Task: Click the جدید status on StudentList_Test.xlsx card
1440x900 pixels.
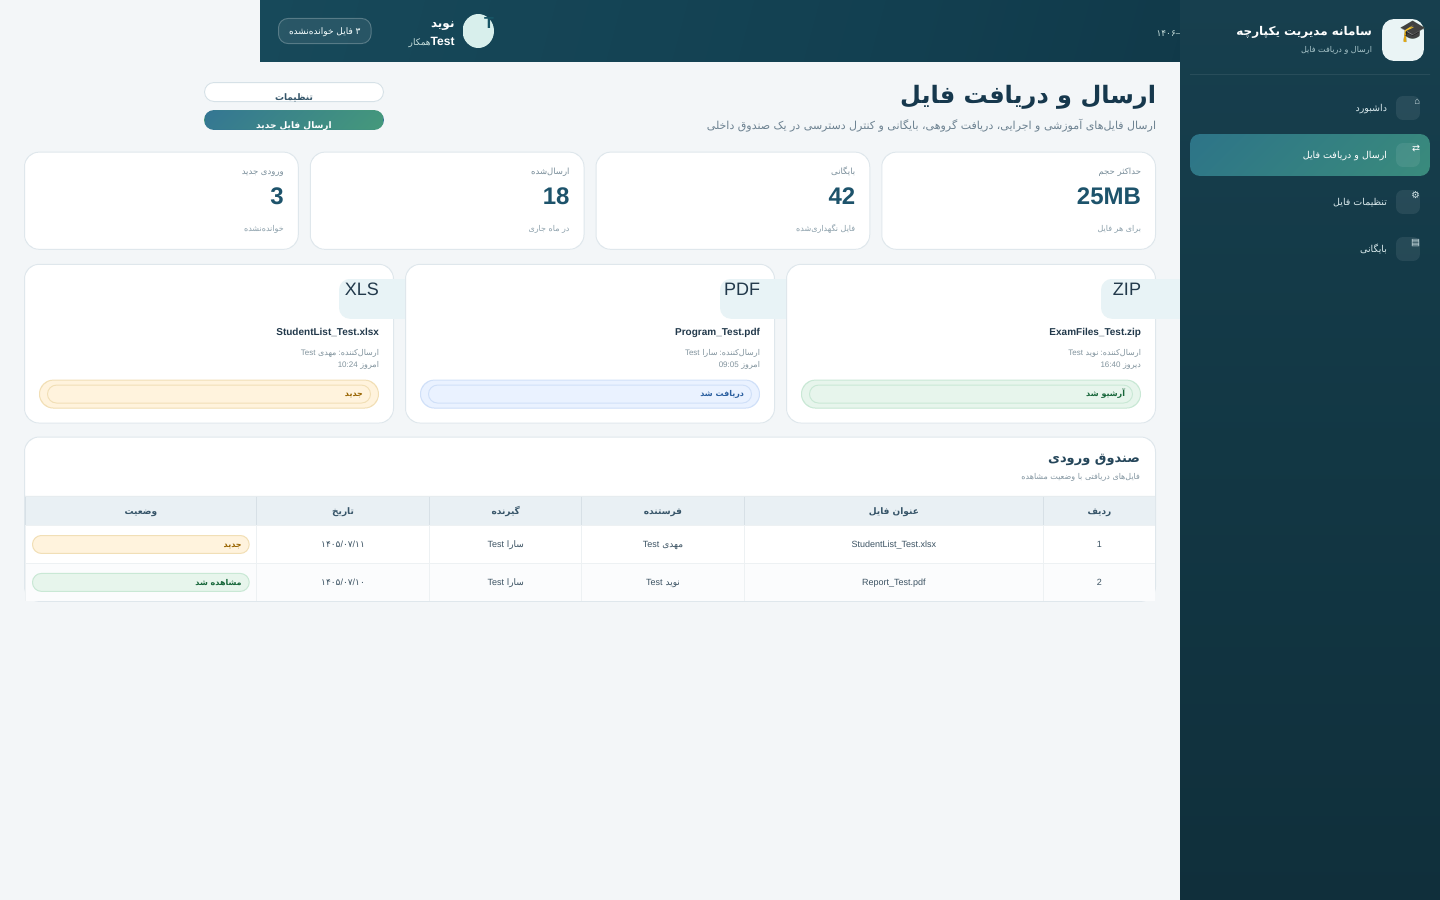Action: click(209, 394)
